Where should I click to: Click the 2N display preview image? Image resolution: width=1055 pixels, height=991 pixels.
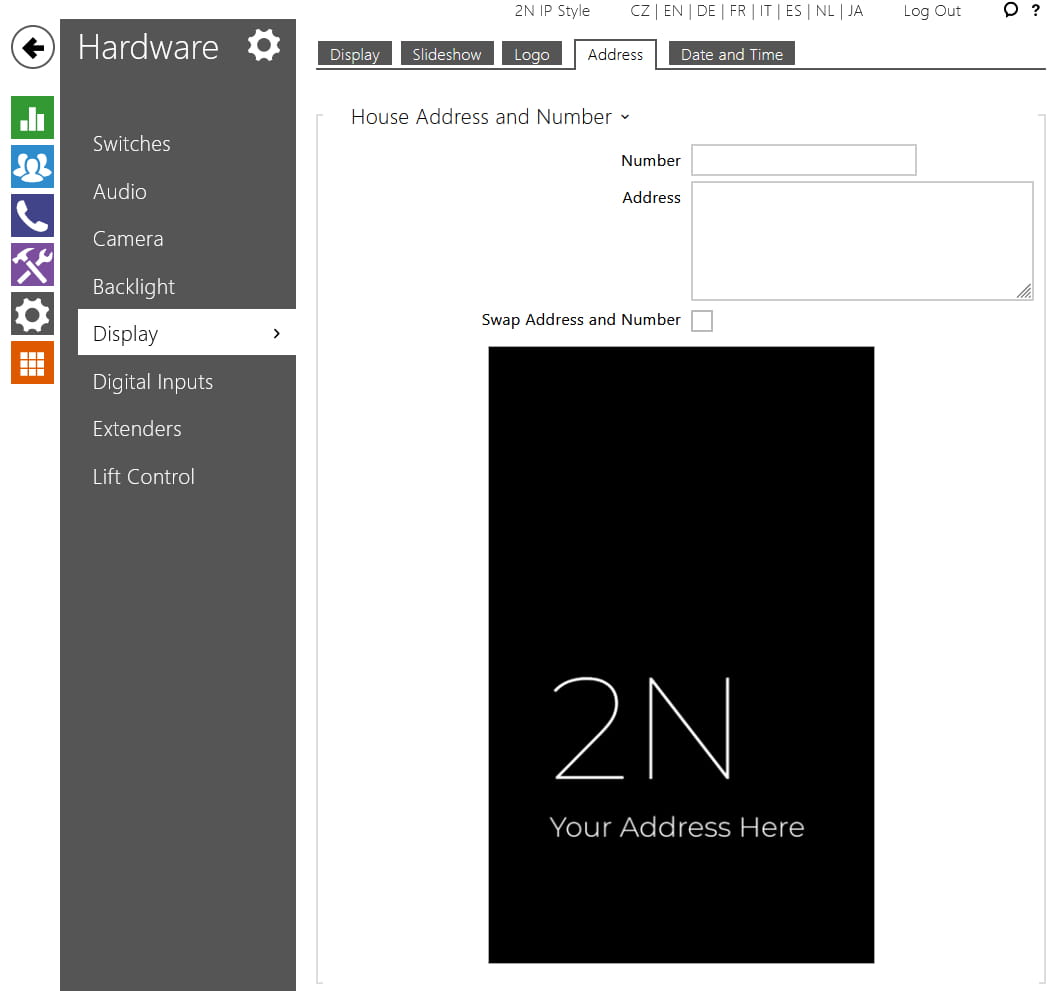click(681, 655)
